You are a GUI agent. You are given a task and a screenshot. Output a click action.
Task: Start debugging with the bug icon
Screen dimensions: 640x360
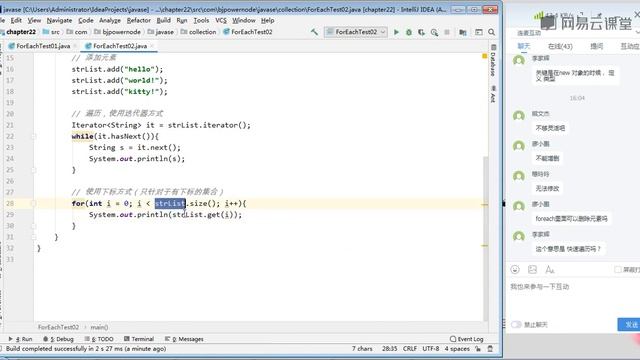tap(409, 32)
